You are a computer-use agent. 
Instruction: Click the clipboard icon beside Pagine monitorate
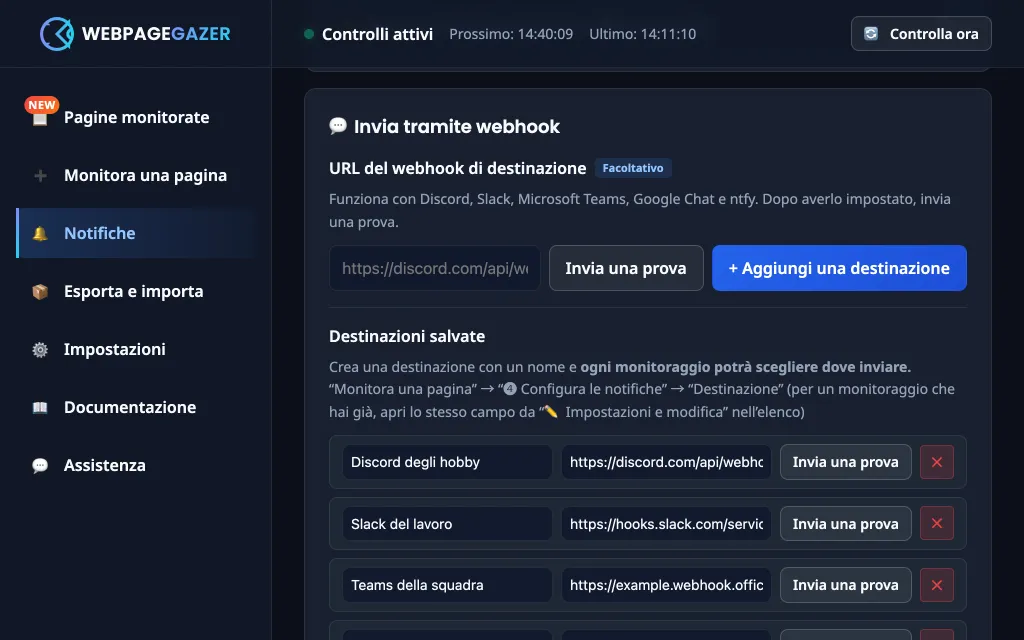(40, 118)
